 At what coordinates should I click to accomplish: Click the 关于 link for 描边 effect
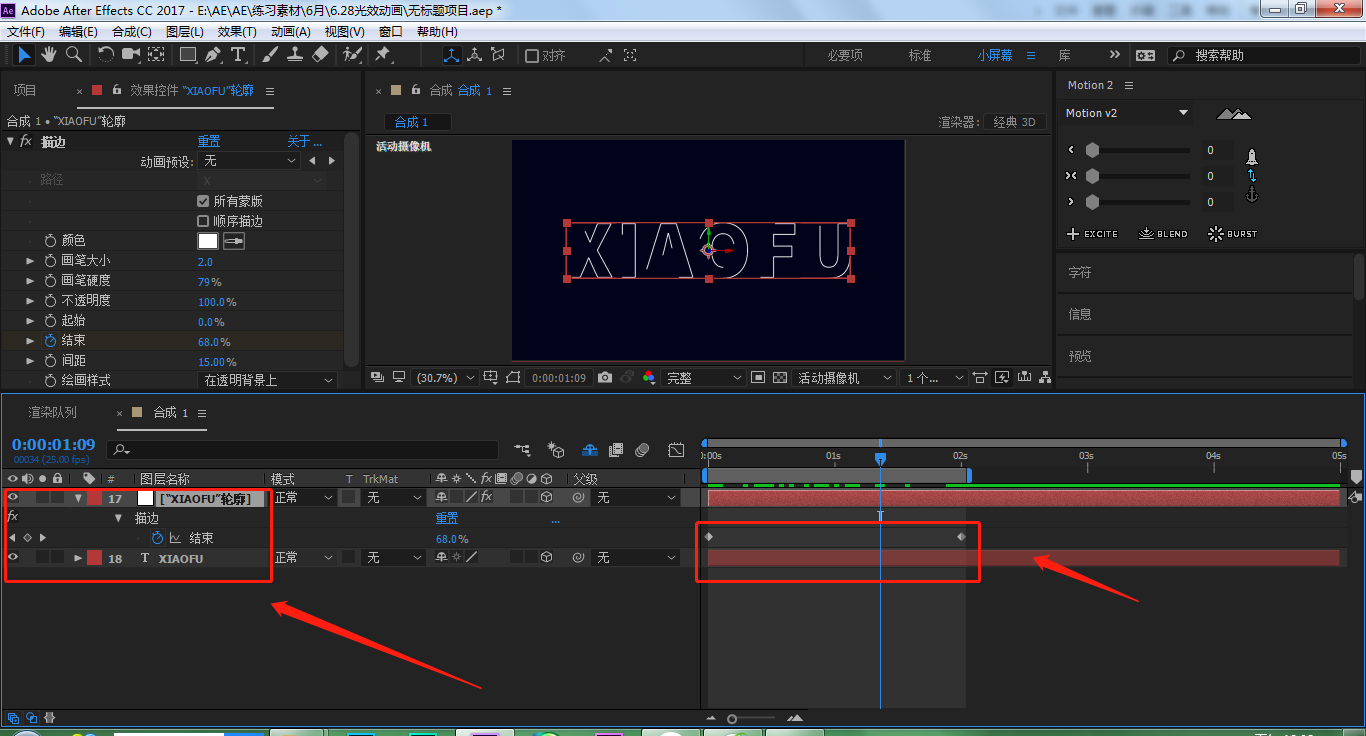coord(304,142)
